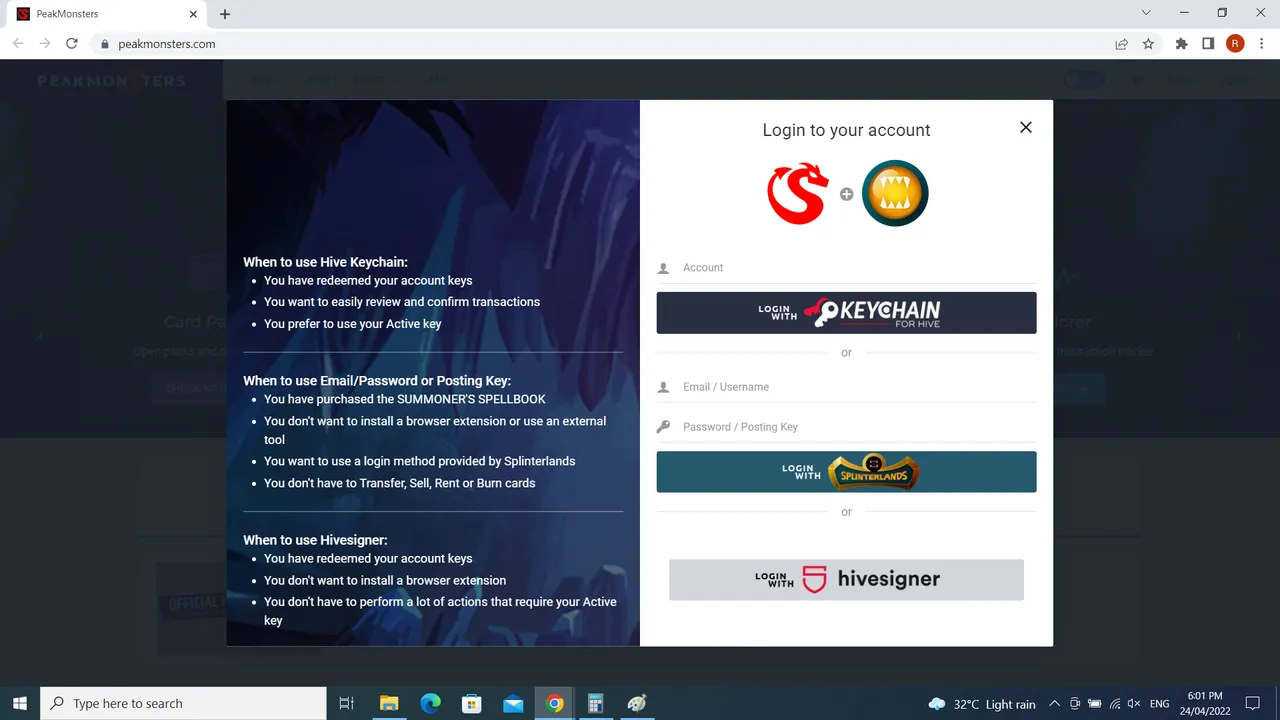Open a new browser tab
The height and width of the screenshot is (720, 1280).
tap(225, 14)
